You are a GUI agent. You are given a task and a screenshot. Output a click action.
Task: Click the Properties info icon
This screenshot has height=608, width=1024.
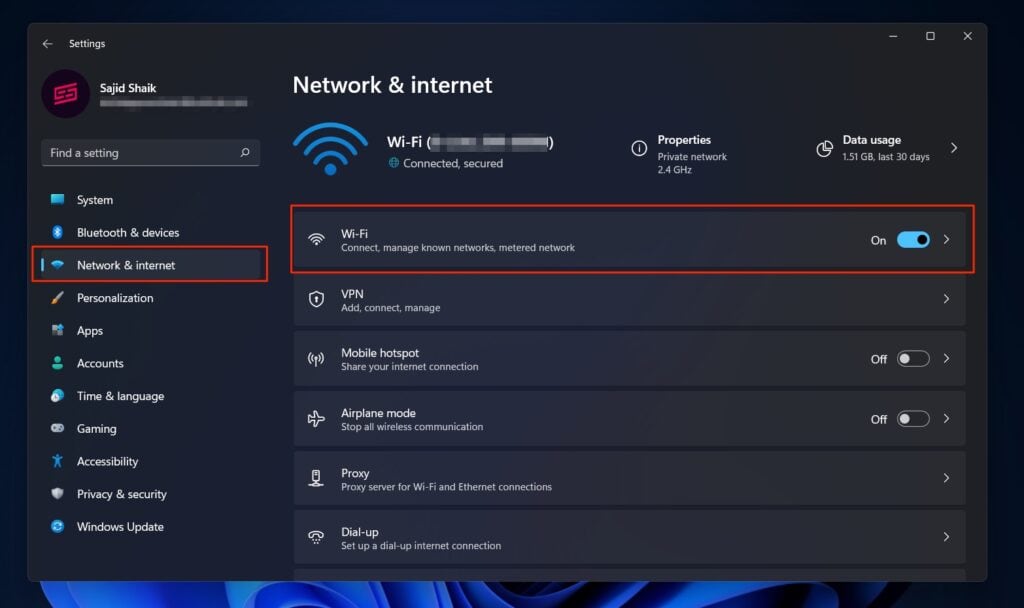point(639,148)
